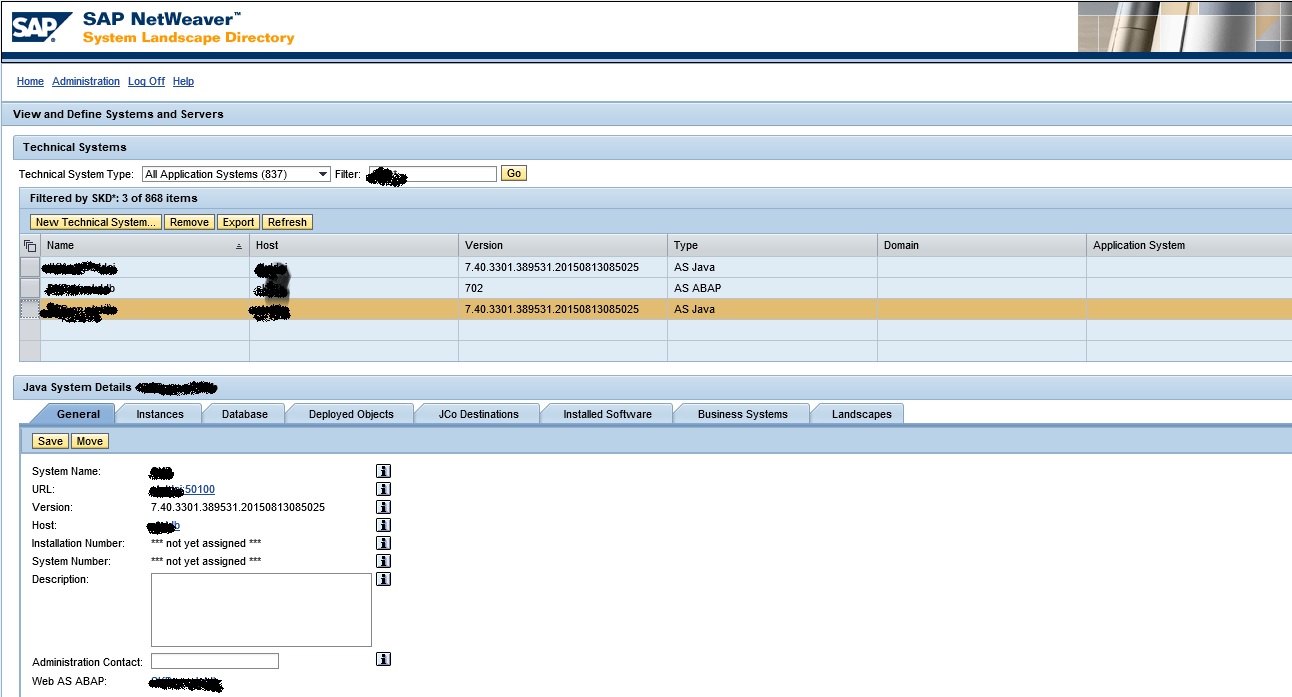Open the Installed Software tab
Viewport: 1292px width, 697px height.
point(607,414)
